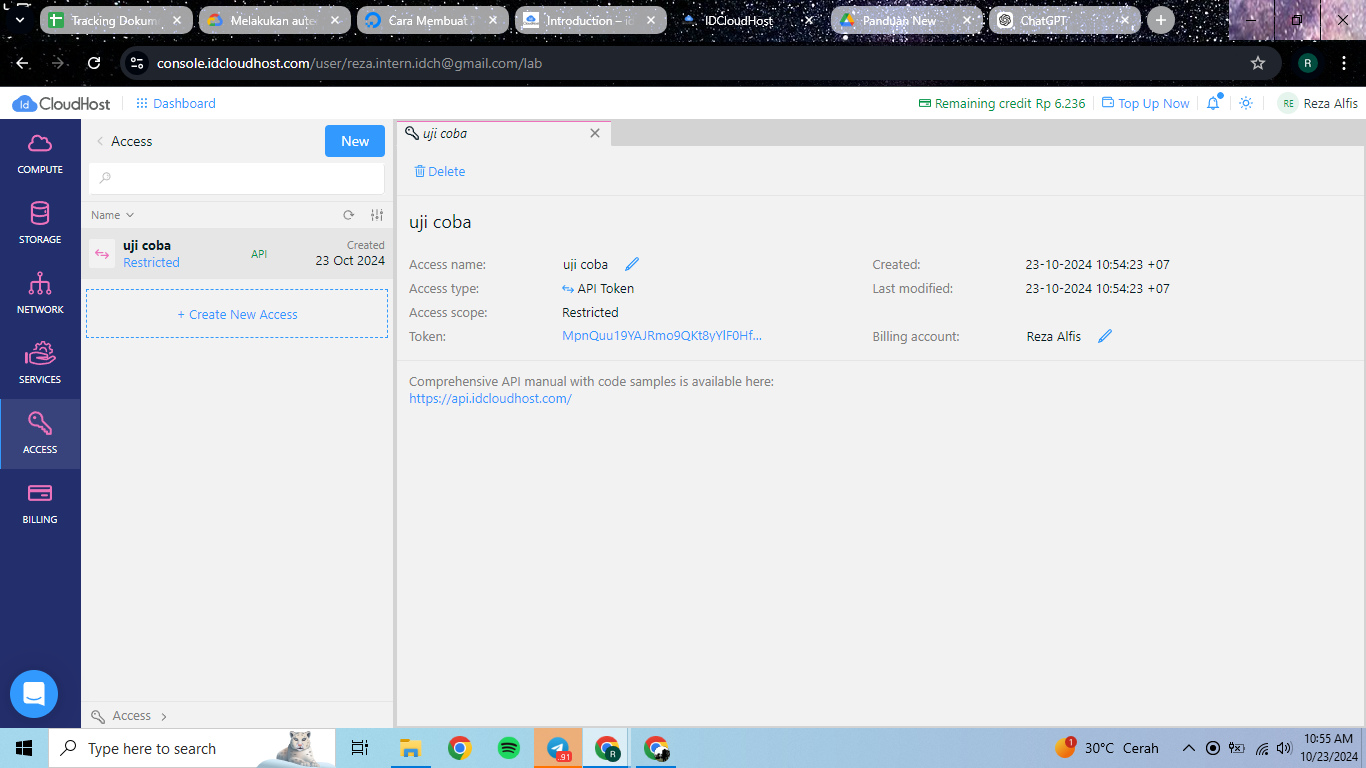Open the Compute section in sidebar
This screenshot has width=1366, height=768.
(40, 154)
